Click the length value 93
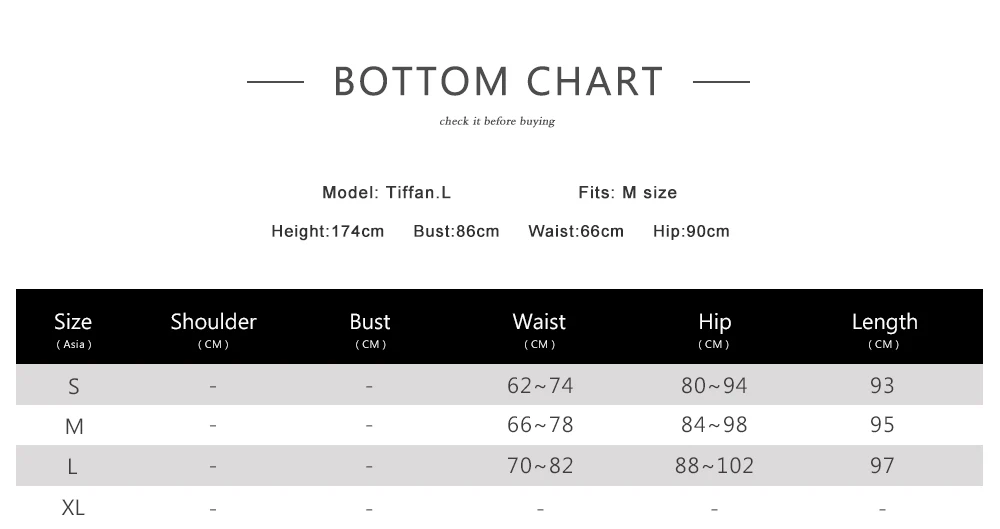1000x529 pixels. (882, 386)
